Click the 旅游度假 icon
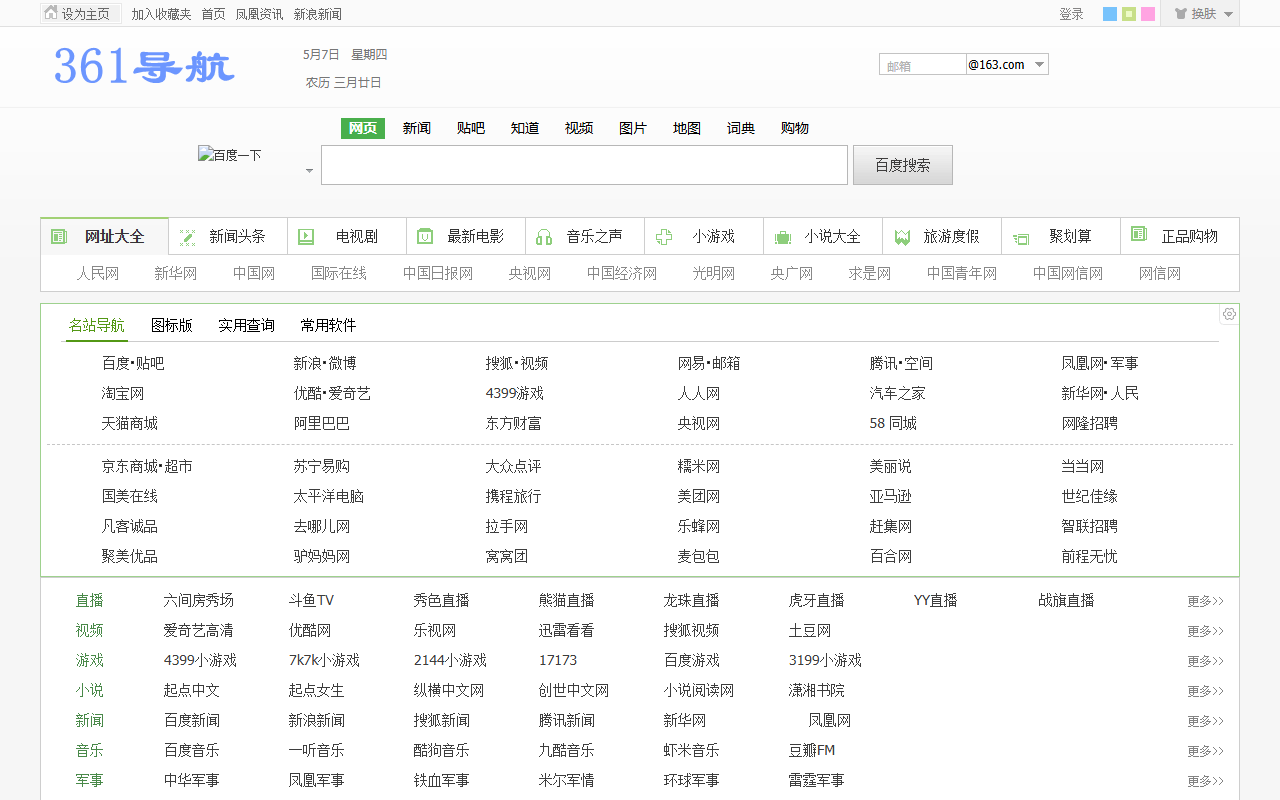The height and width of the screenshot is (800, 1280). click(x=902, y=237)
